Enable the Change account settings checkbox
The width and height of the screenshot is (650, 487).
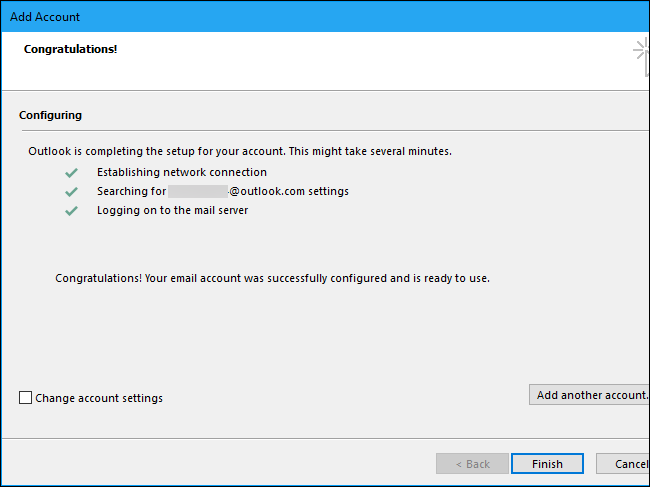(x=26, y=398)
